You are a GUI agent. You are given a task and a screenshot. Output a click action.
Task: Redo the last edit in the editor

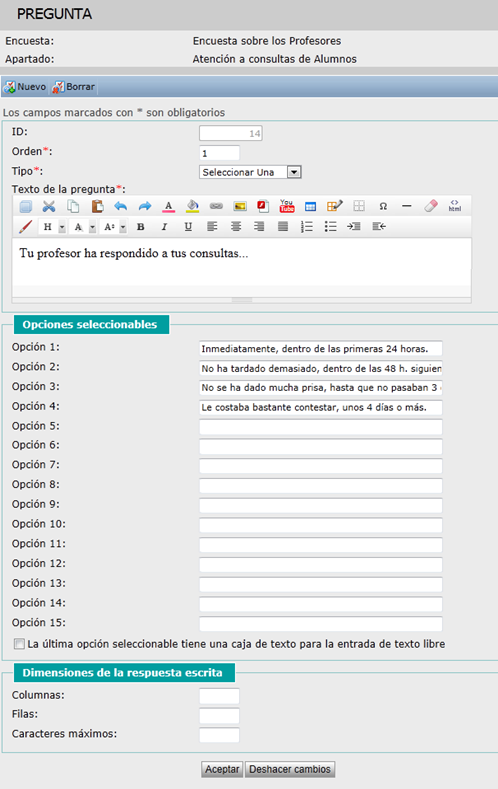click(x=145, y=206)
